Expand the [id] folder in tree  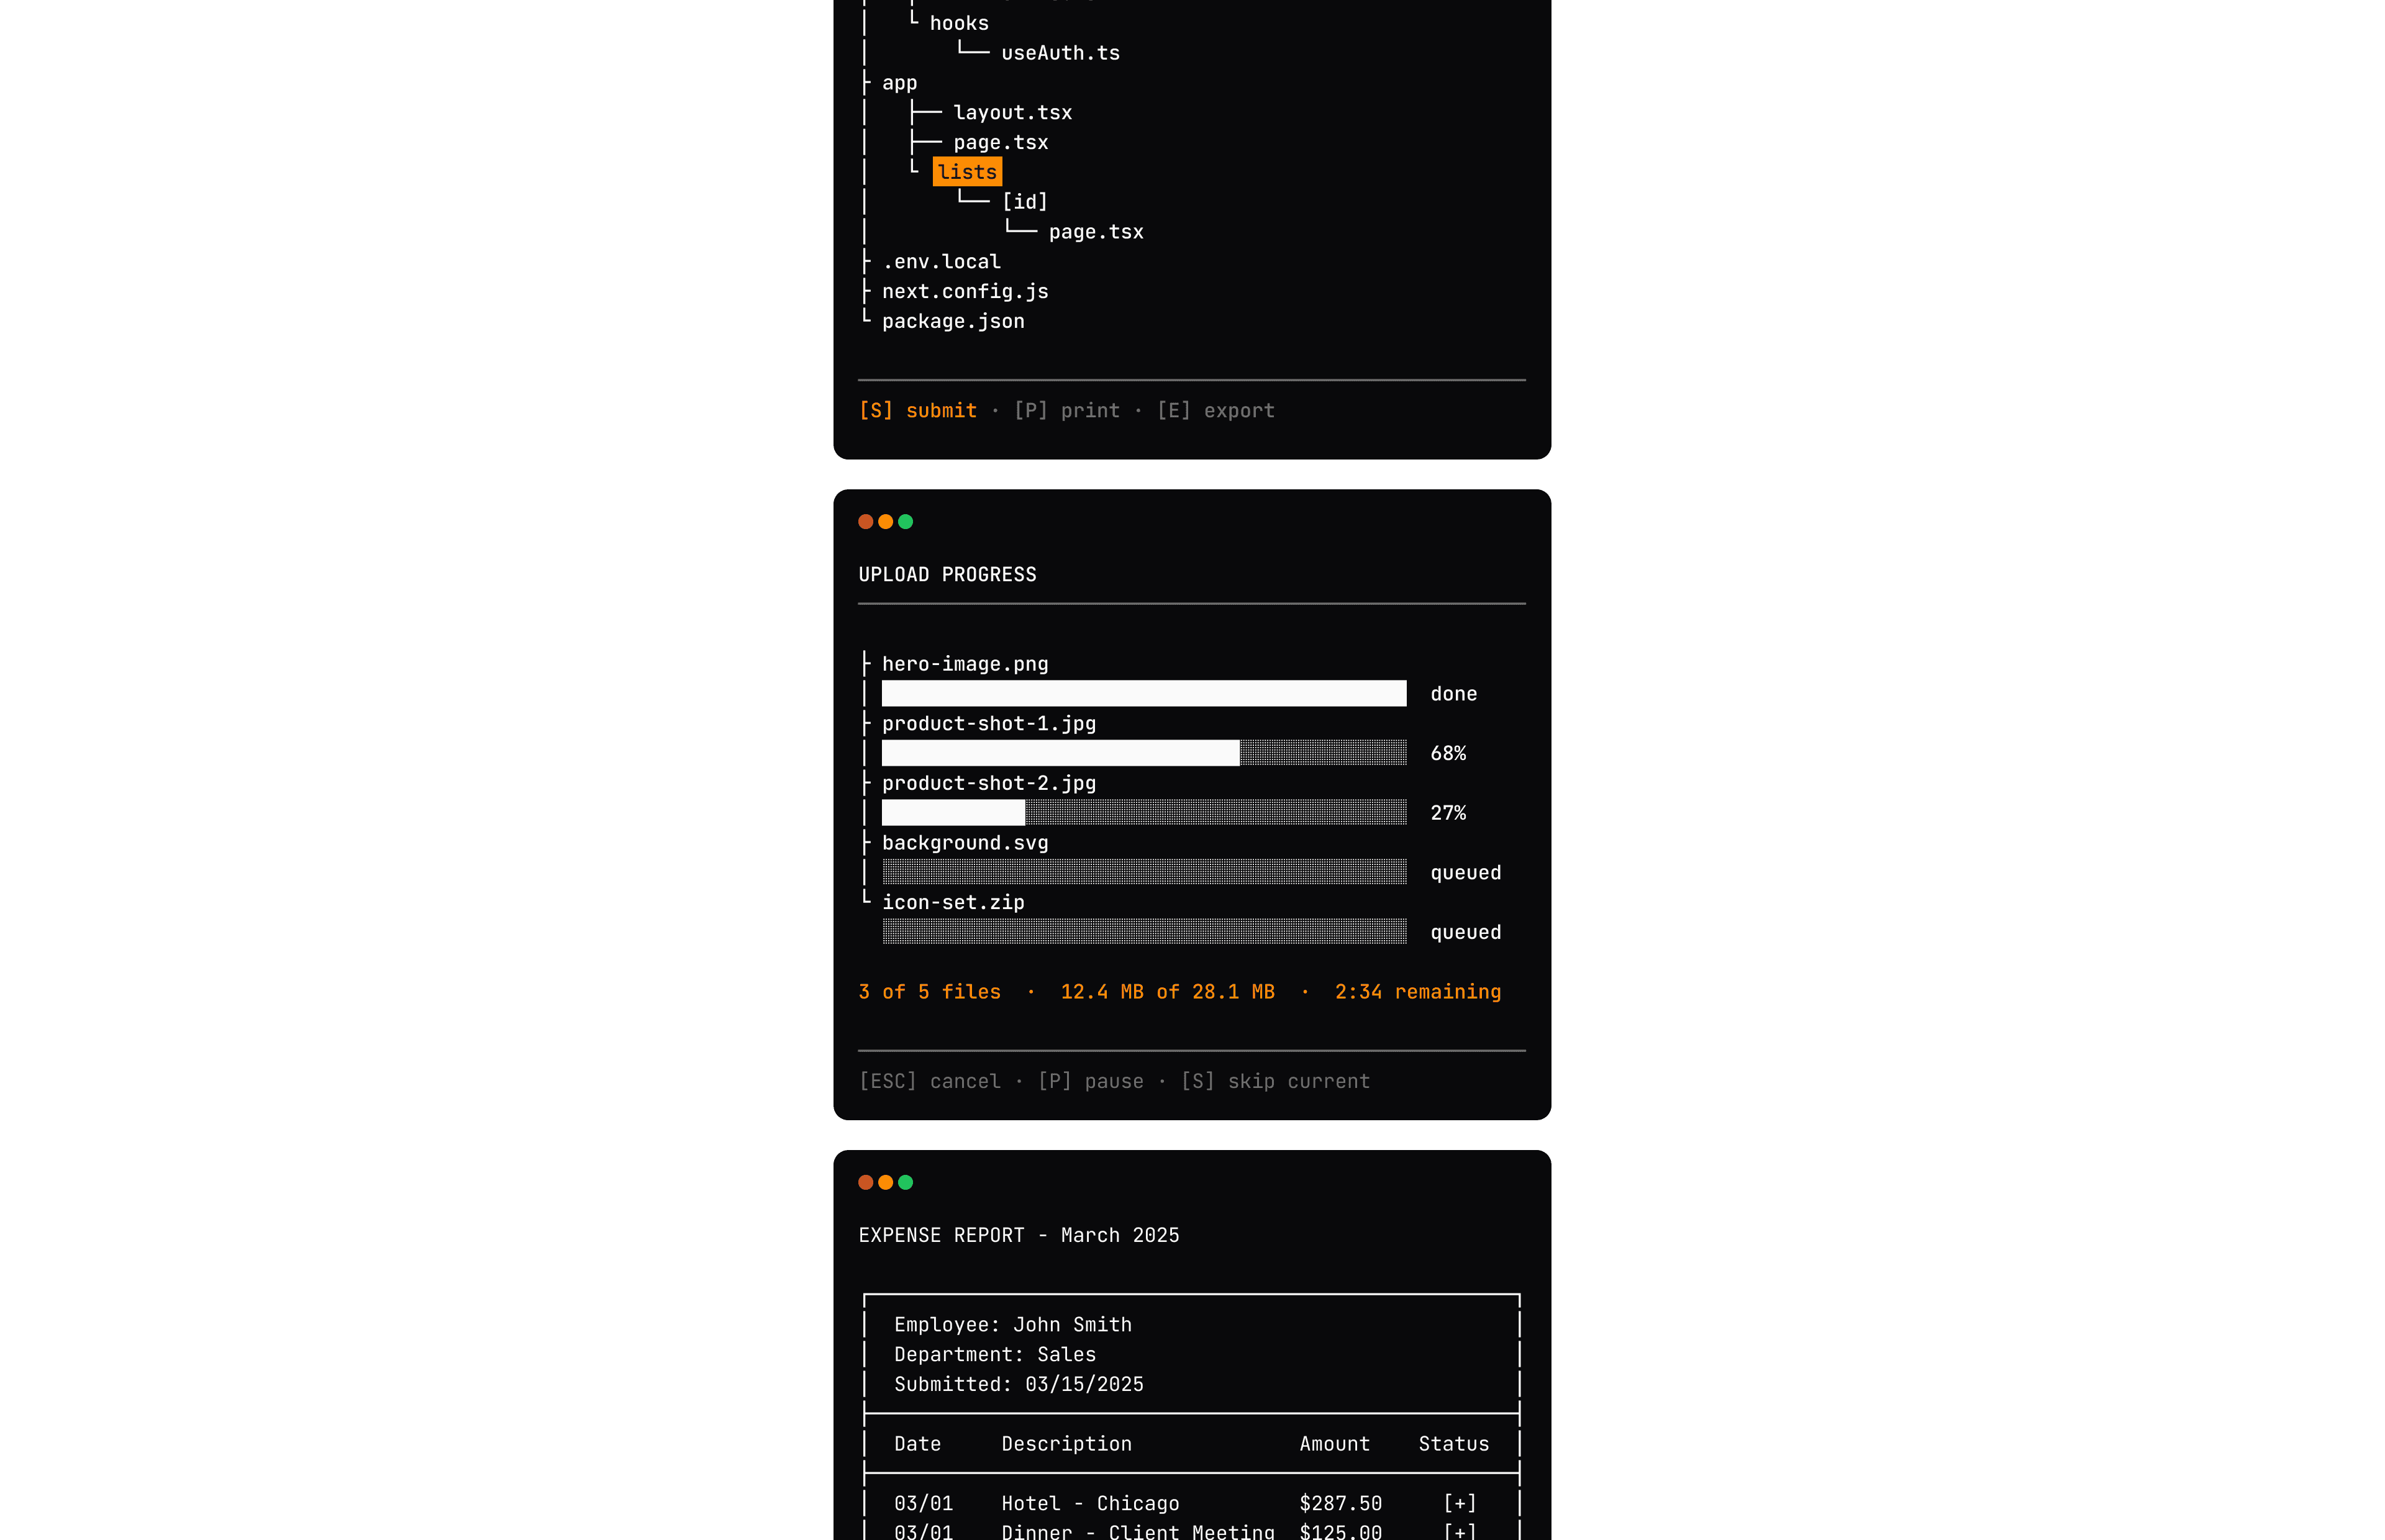click(x=1025, y=202)
